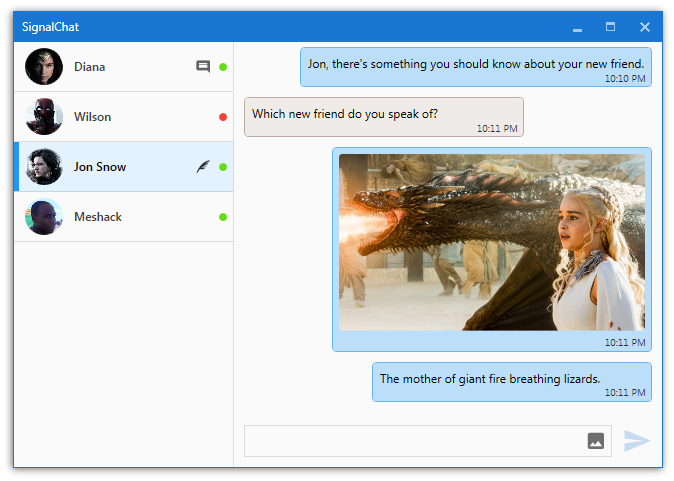Click the message starting 'Jon, there's something'
674x481 pixels.
coord(476,67)
